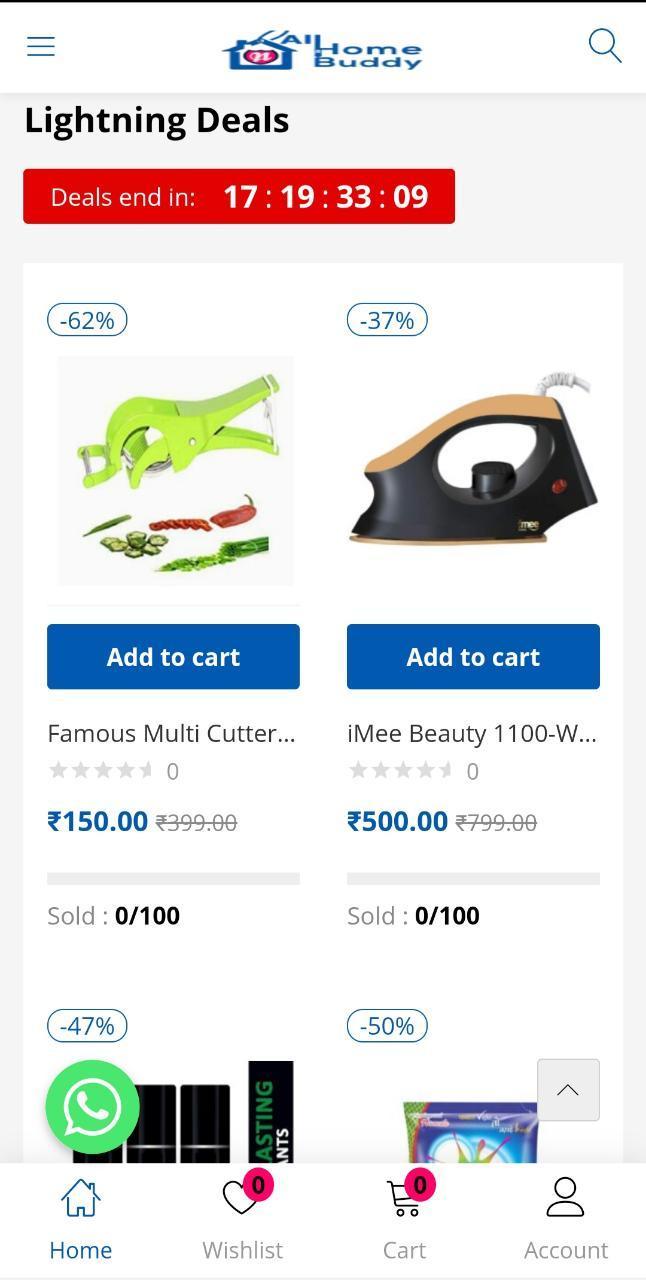
Task: Tap the search magnifier icon
Action: click(605, 46)
